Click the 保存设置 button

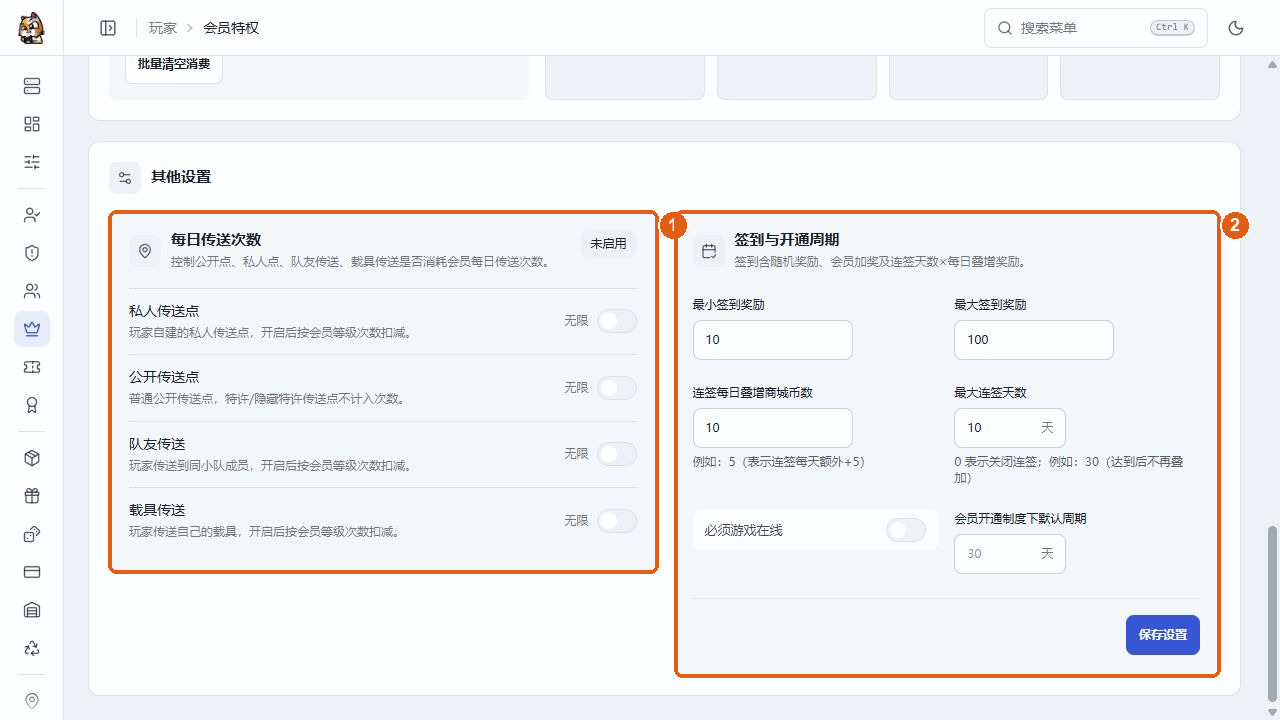pos(1163,635)
